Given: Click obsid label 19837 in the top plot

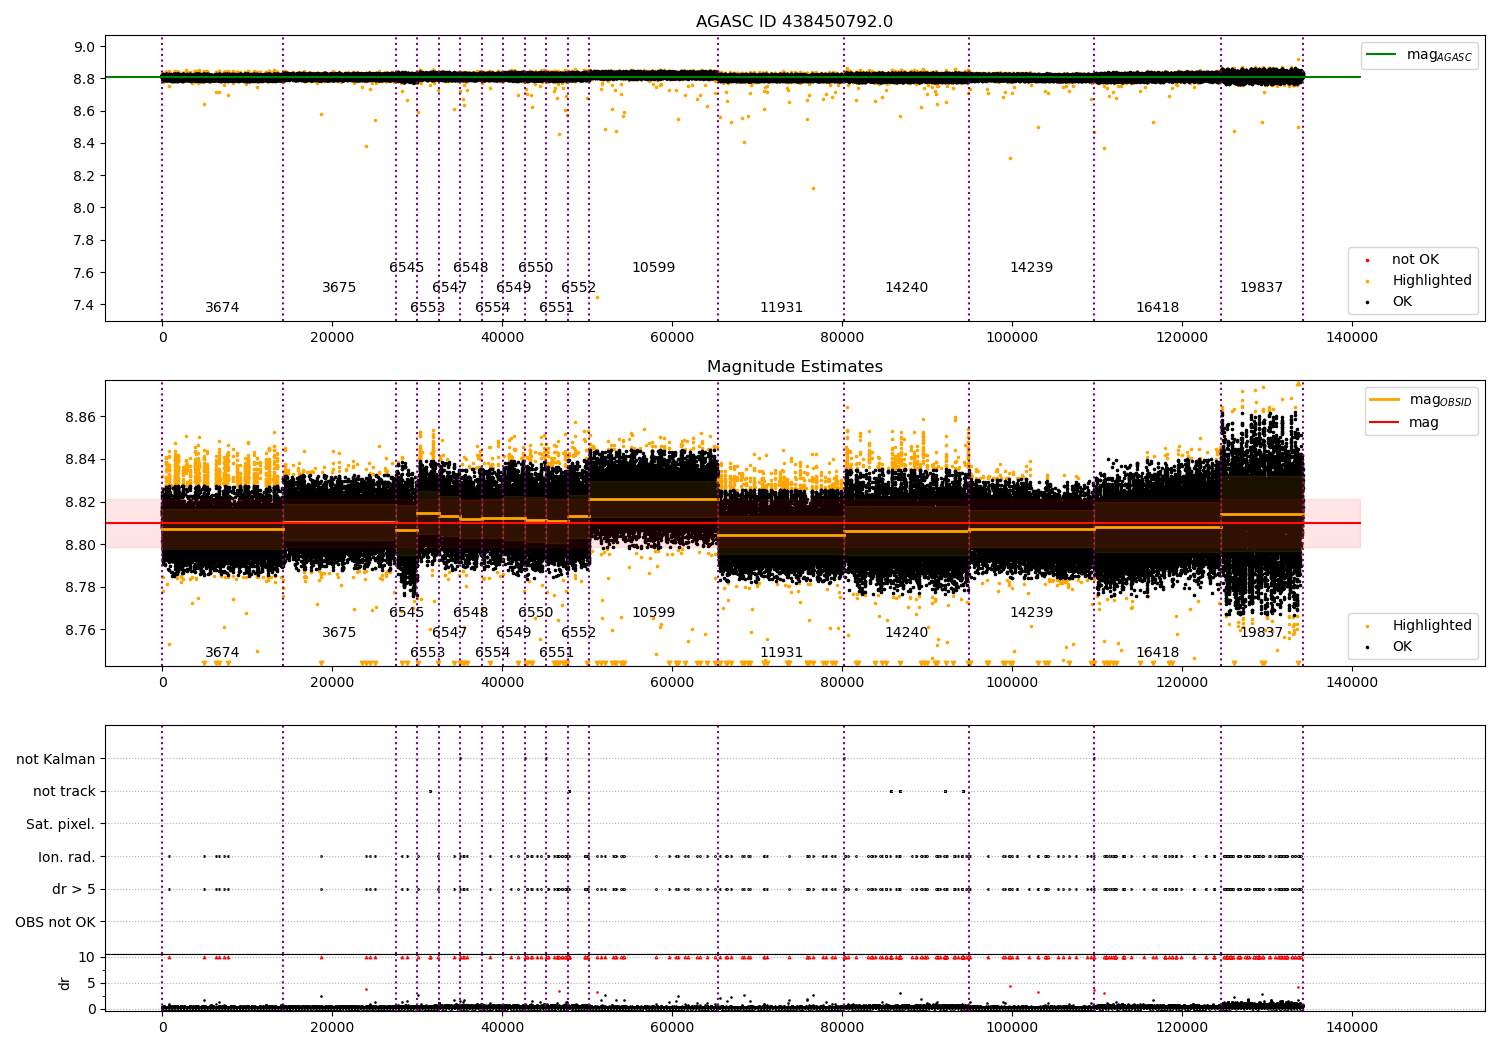Looking at the screenshot, I should coord(1261,288).
